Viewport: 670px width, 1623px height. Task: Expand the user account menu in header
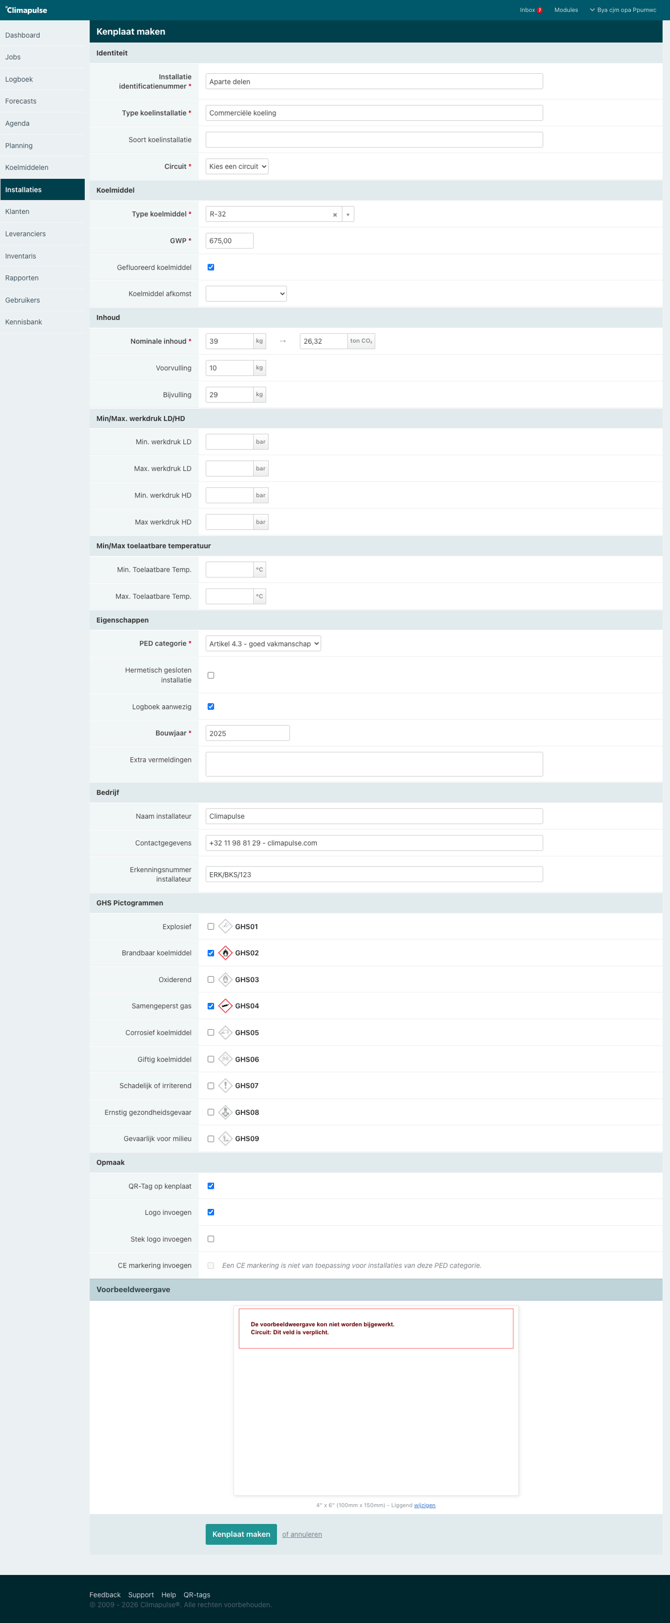pos(623,10)
